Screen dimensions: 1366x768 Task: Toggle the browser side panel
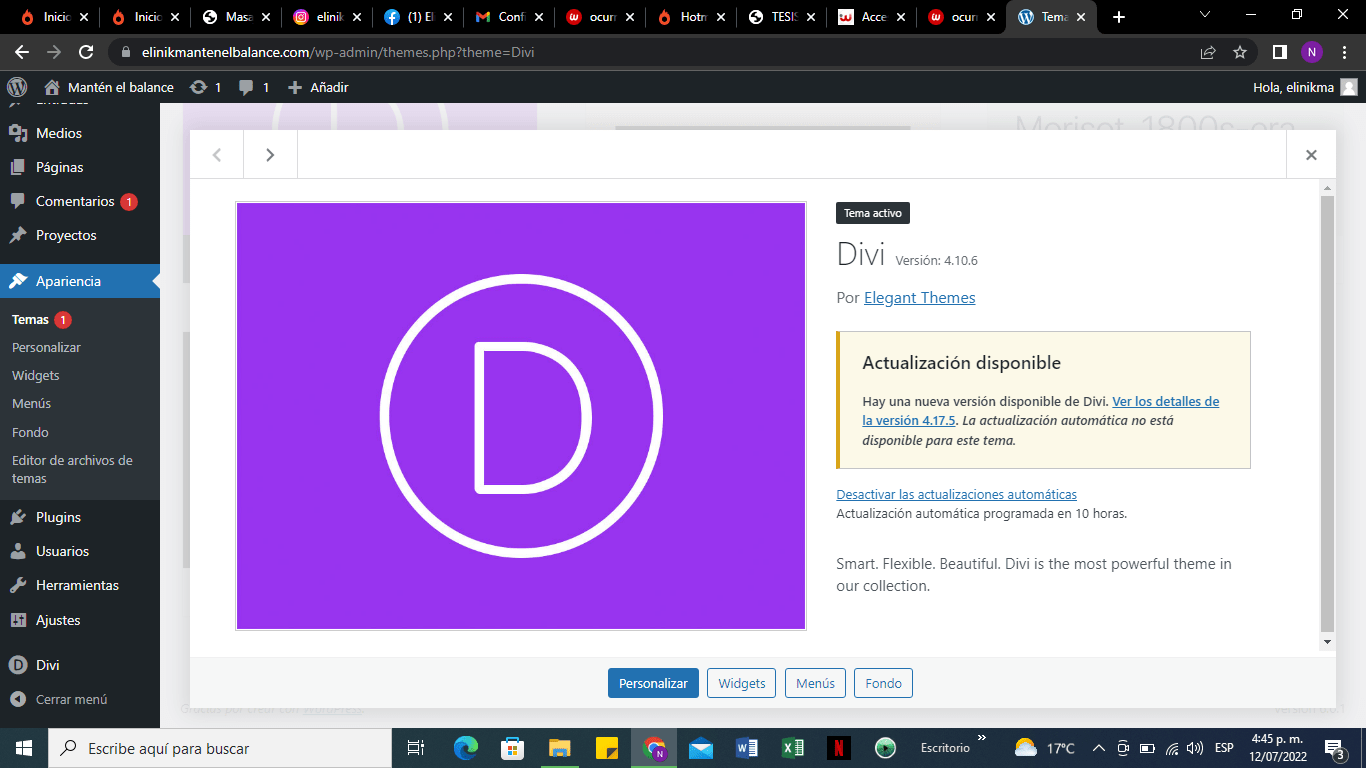(x=1279, y=52)
